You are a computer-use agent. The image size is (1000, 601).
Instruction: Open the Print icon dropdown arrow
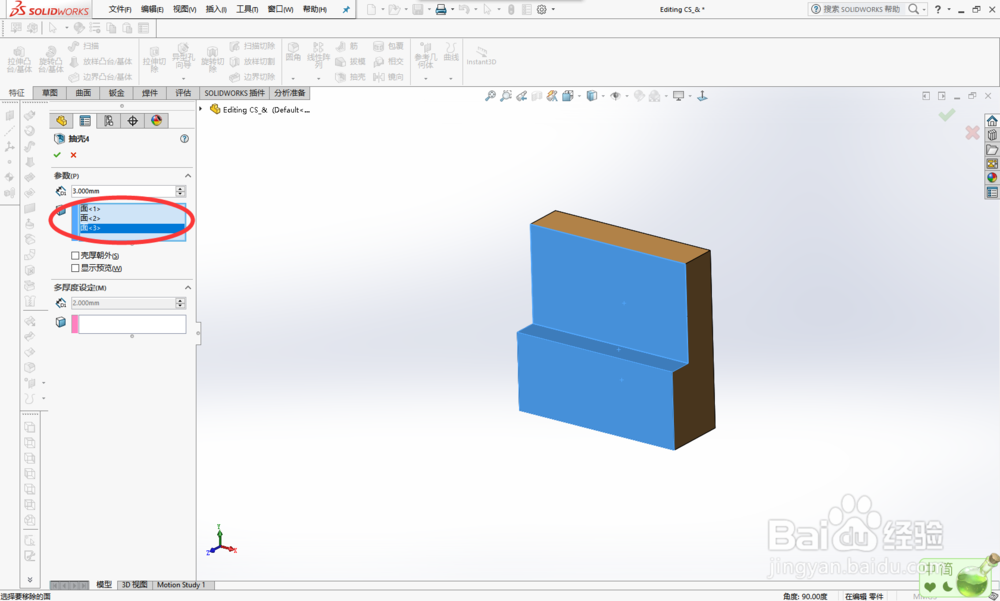point(452,10)
